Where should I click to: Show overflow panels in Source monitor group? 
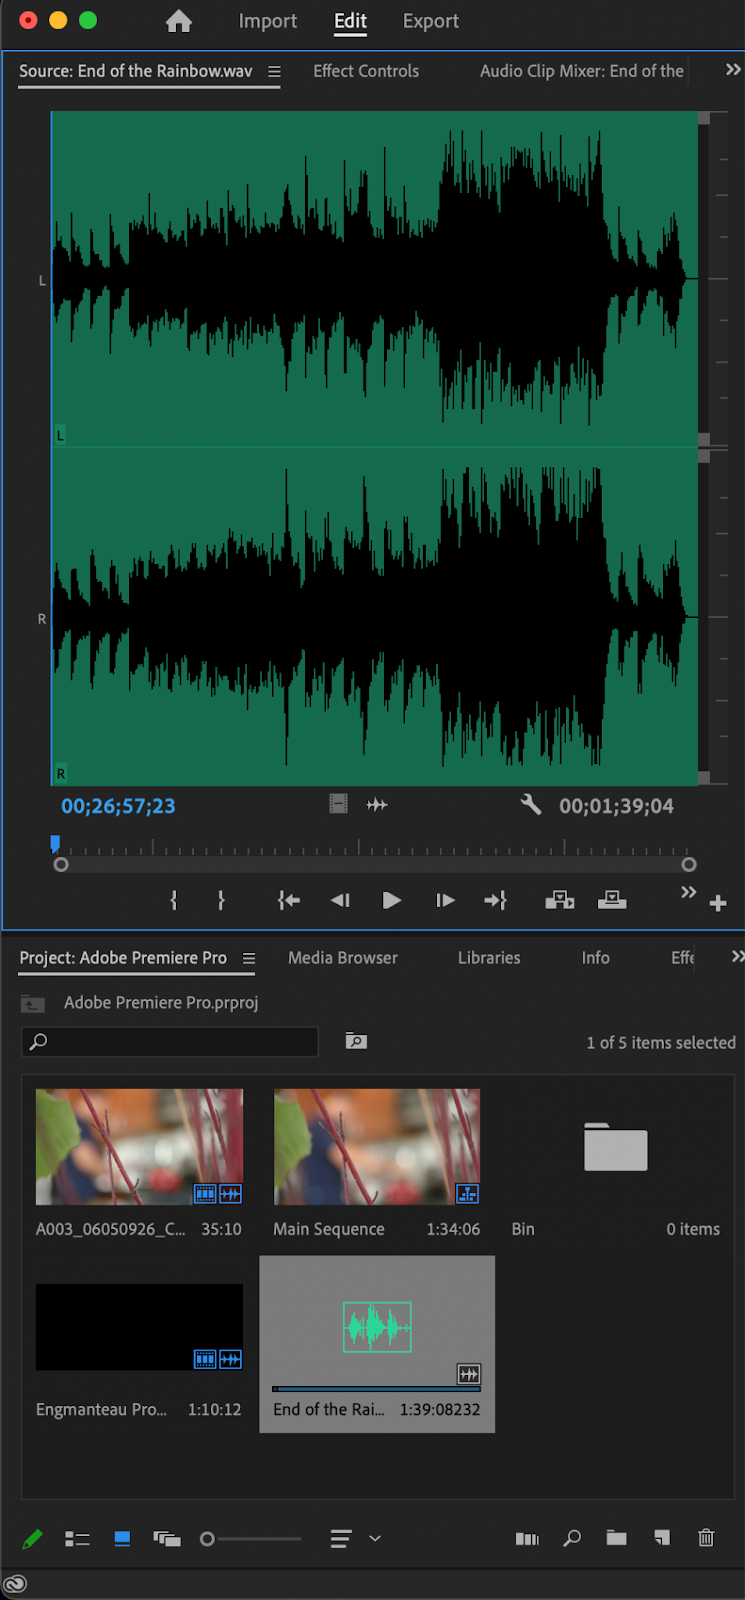[x=733, y=70]
